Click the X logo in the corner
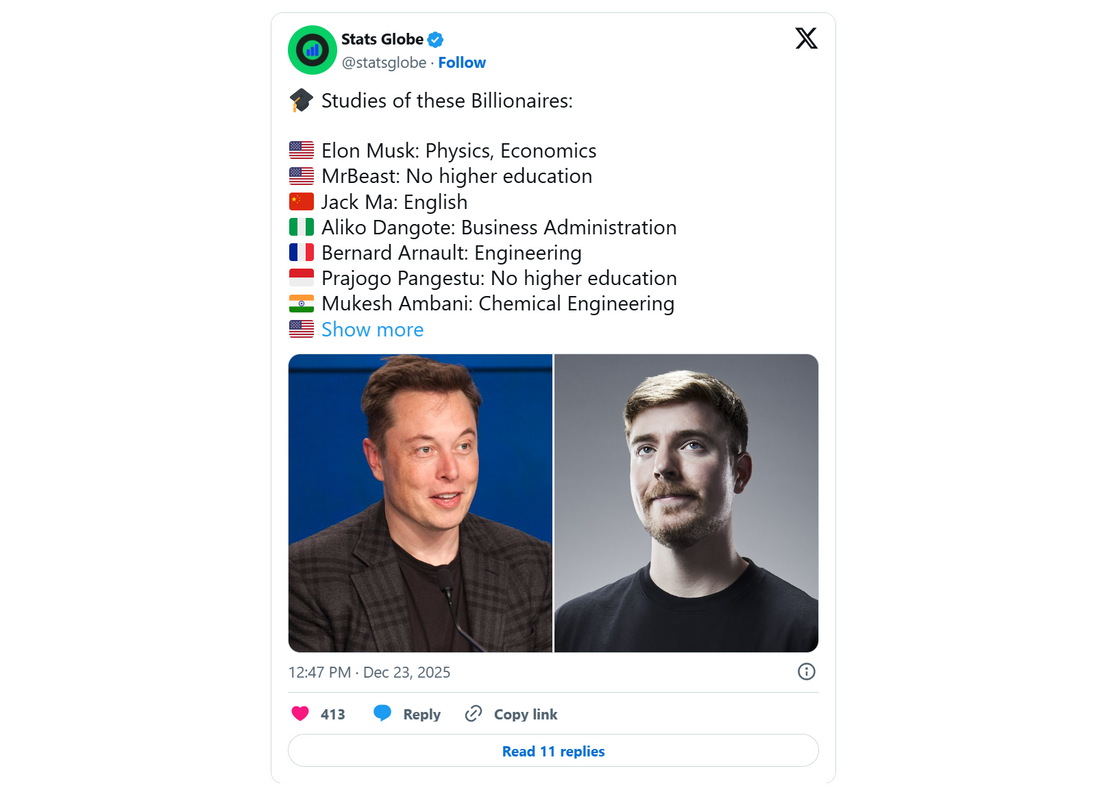 point(806,39)
